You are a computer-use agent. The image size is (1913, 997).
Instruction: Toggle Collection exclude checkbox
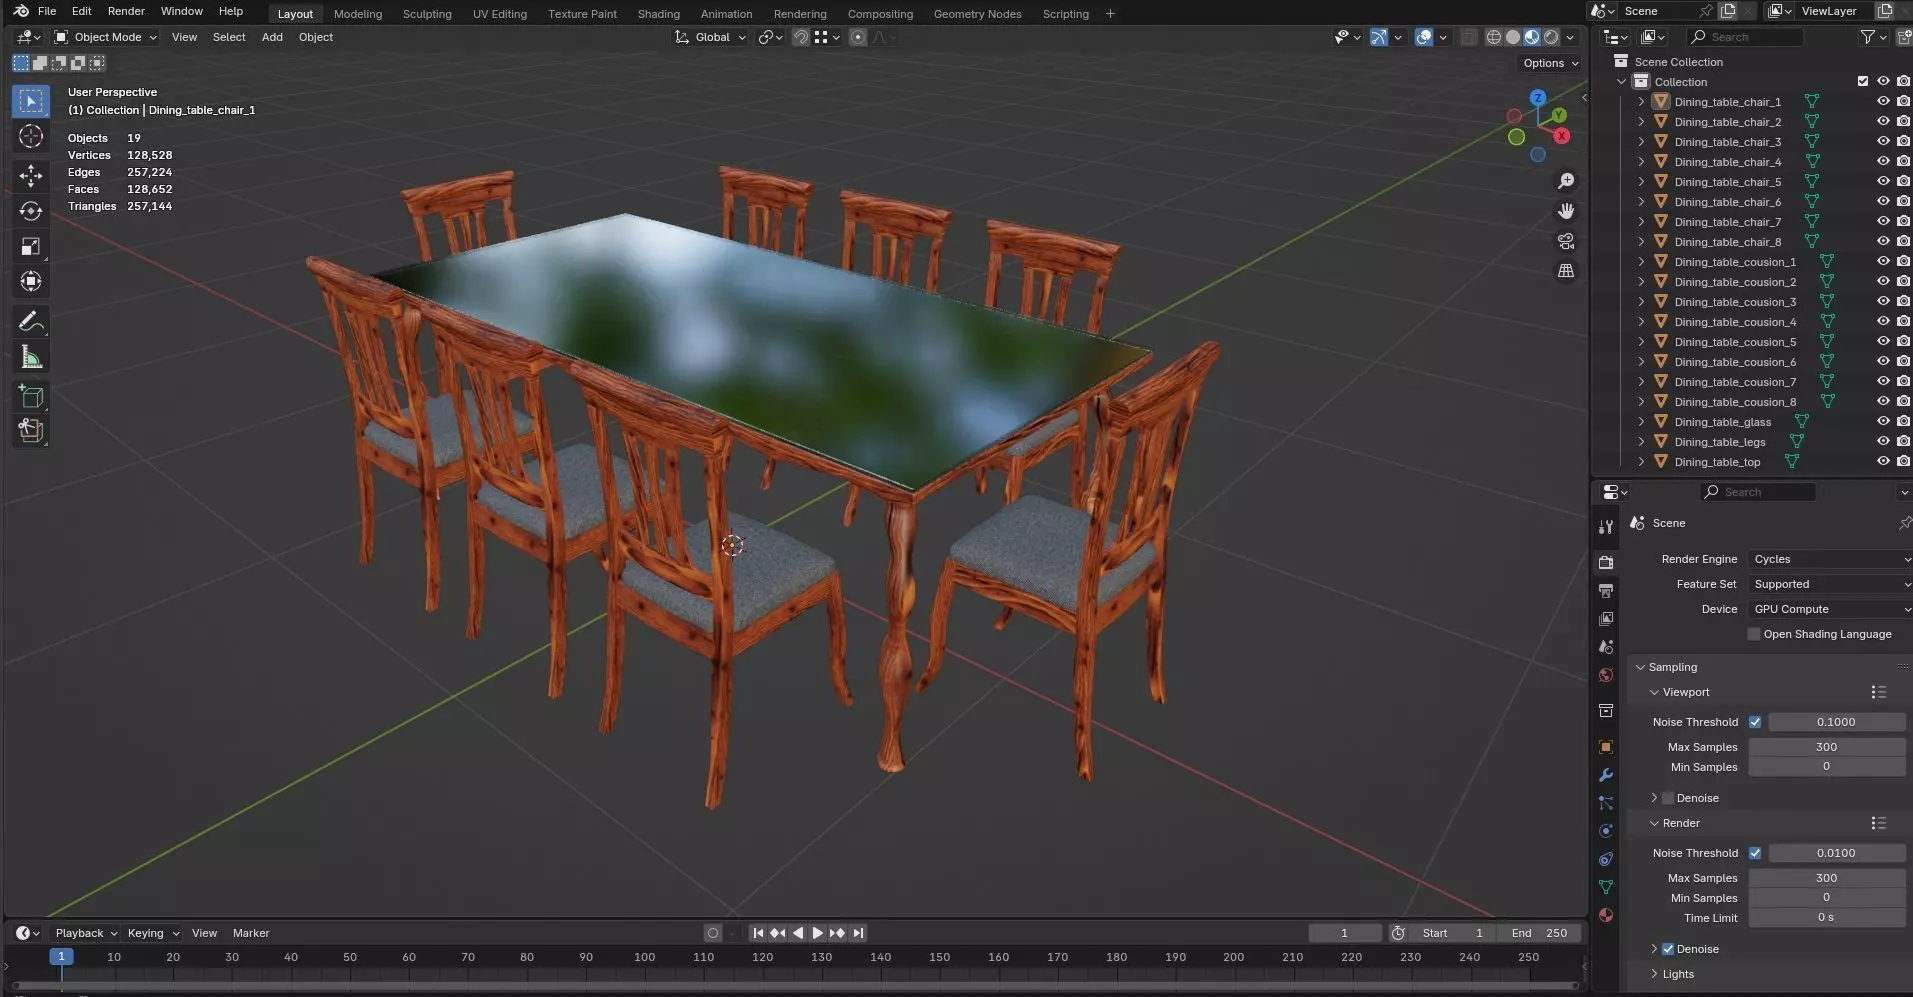click(1862, 81)
